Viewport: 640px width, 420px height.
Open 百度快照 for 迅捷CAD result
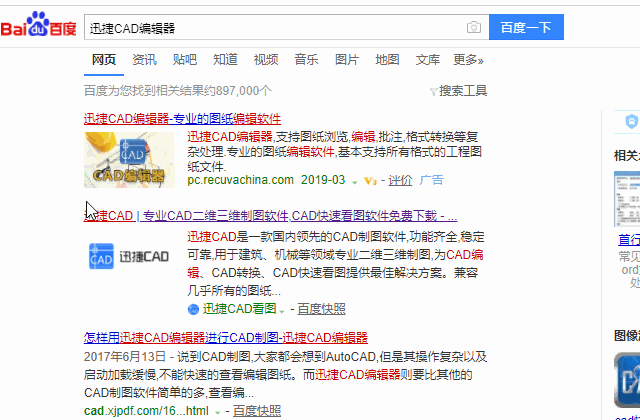[x=321, y=309]
